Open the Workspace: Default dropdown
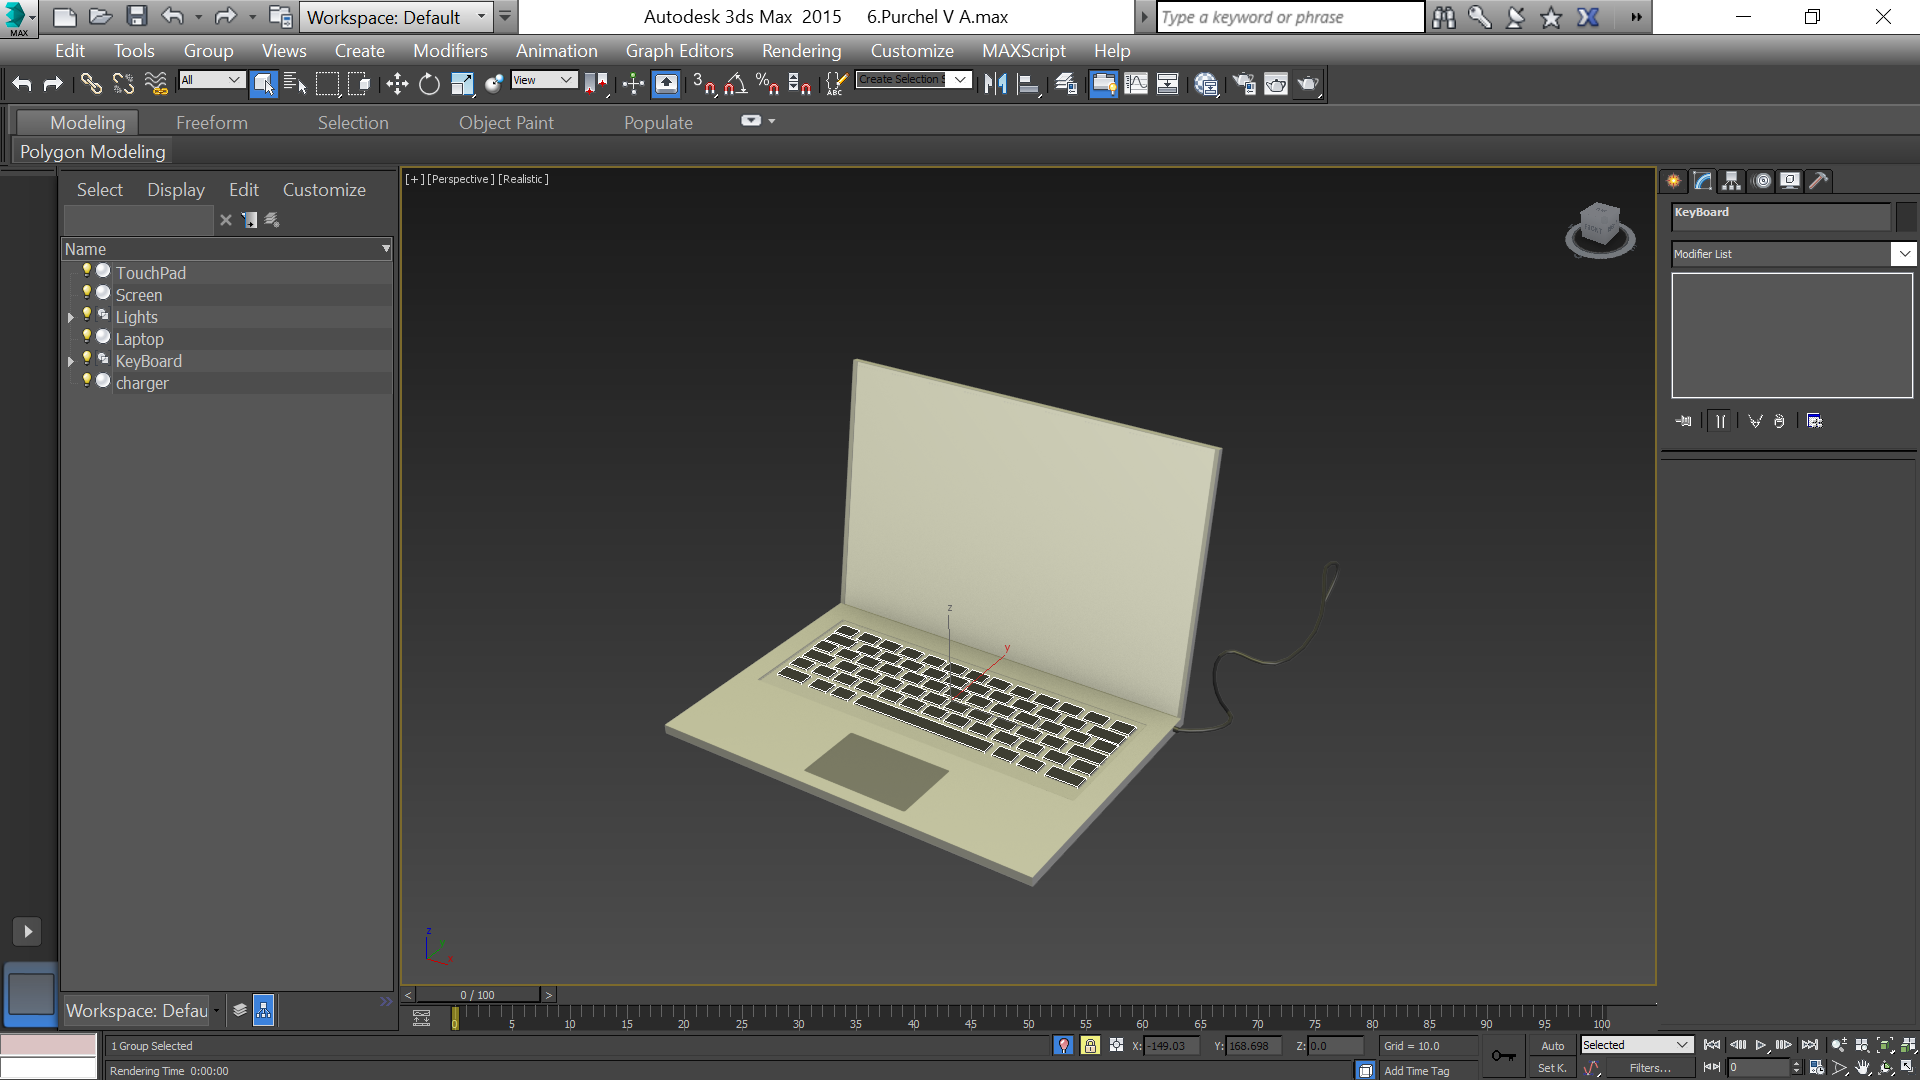The width and height of the screenshot is (1920, 1080). [x=397, y=17]
